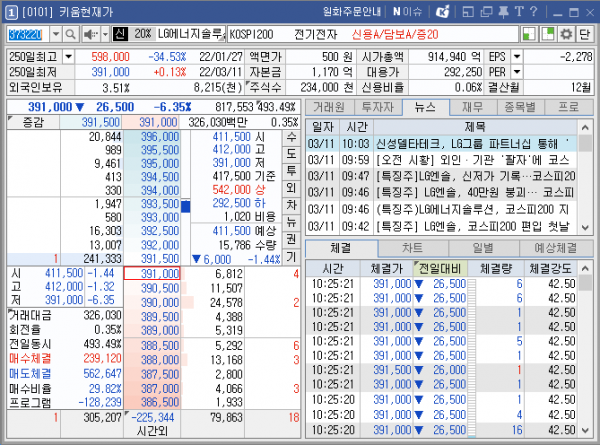Click the stock search magnifier icon
This screenshot has width=600, height=445.
[x=70, y=34]
